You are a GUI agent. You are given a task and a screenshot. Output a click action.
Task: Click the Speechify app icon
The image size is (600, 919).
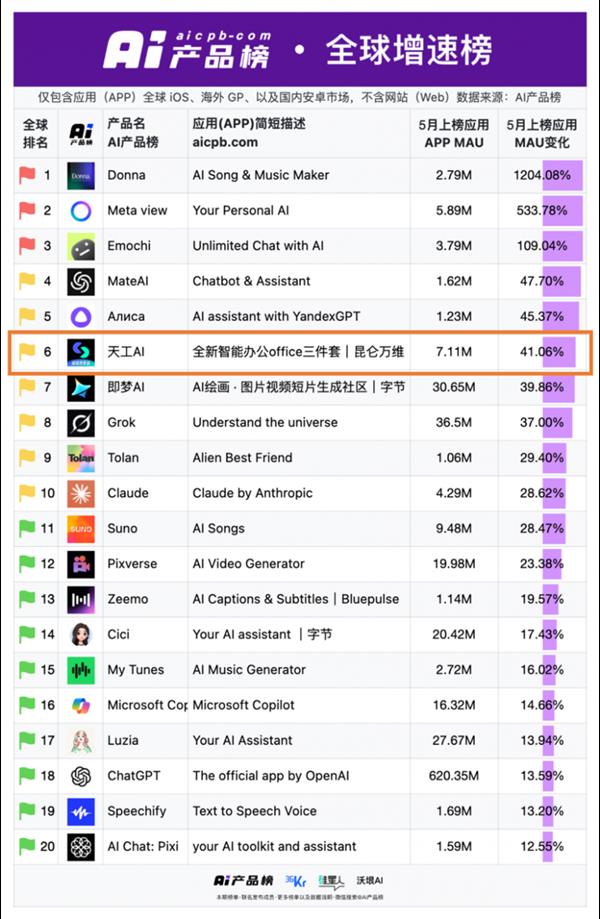pyautogui.click(x=81, y=811)
